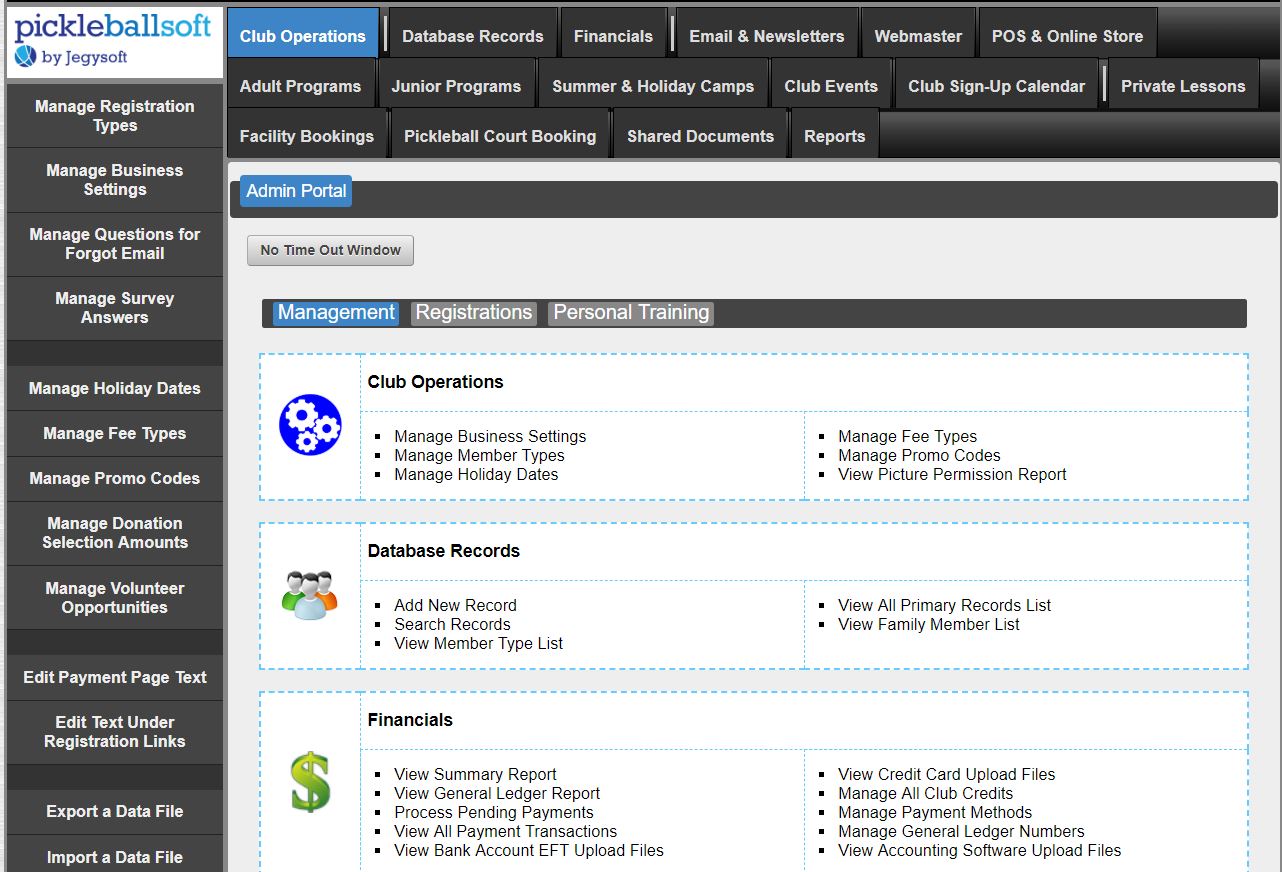Select the Management sub-tab
Viewport: 1282px width, 872px height.
(x=336, y=313)
